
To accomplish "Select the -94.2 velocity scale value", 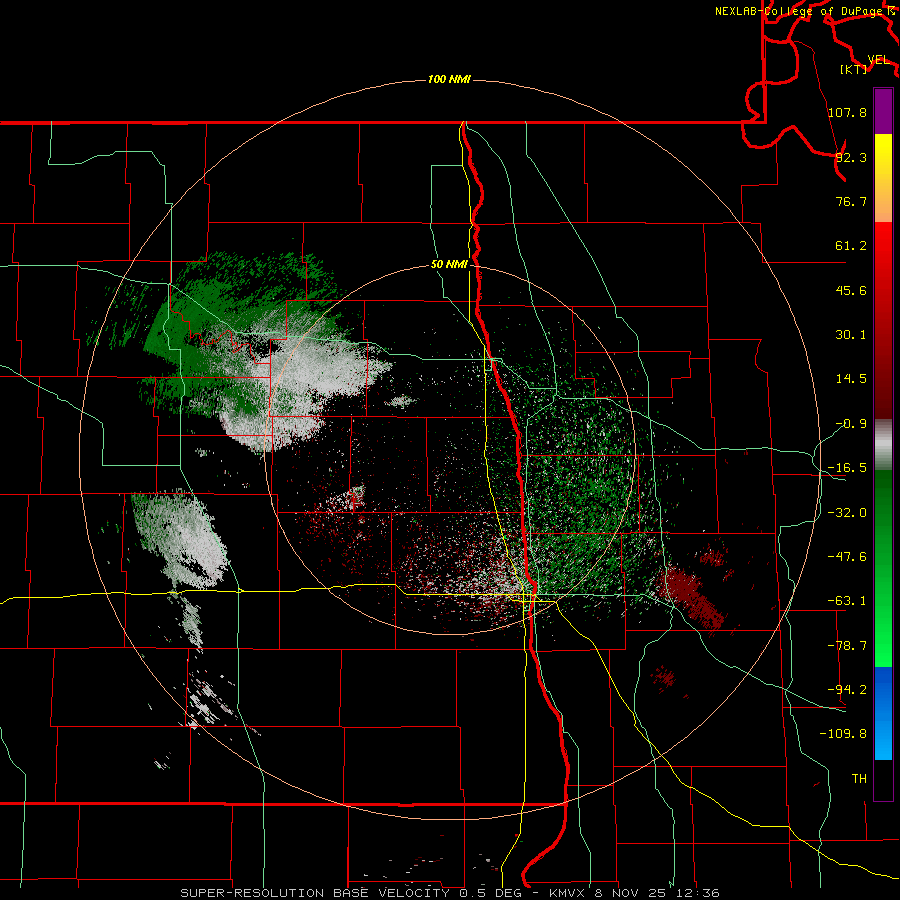I will click(847, 689).
